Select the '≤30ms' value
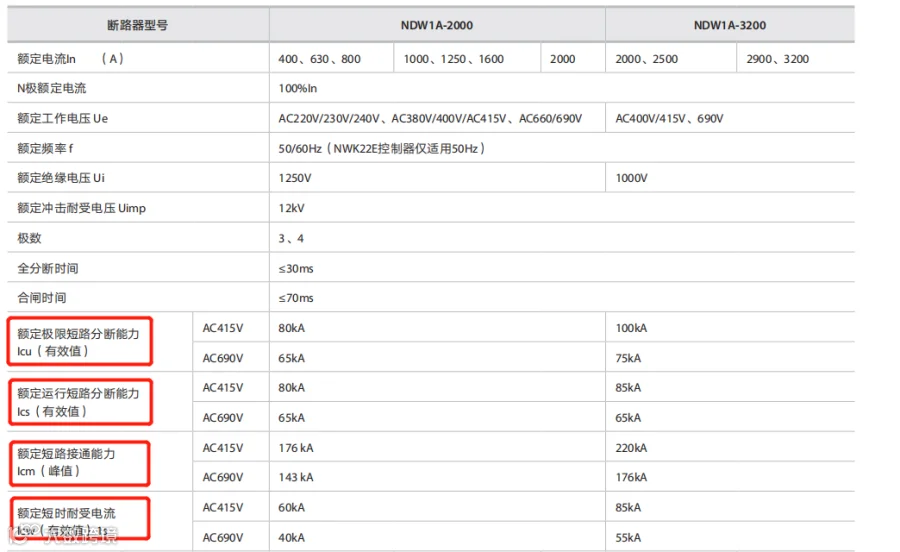Screen dimensions: 900x552 296,269
